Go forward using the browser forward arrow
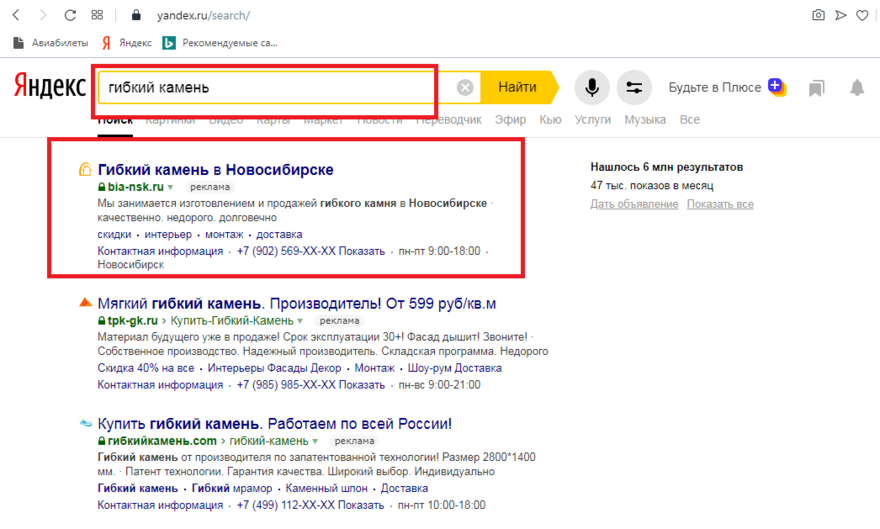This screenshot has width=880, height=529. tap(43, 15)
